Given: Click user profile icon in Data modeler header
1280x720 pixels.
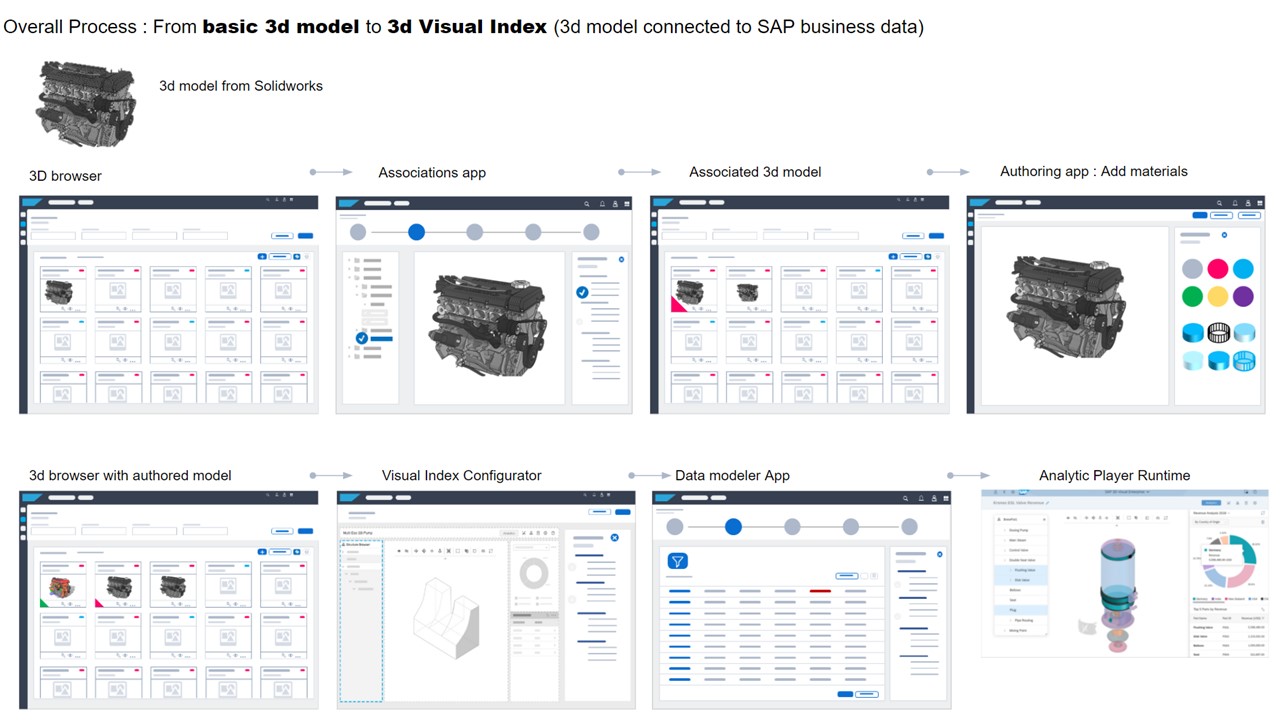Looking at the screenshot, I should tap(934, 498).
